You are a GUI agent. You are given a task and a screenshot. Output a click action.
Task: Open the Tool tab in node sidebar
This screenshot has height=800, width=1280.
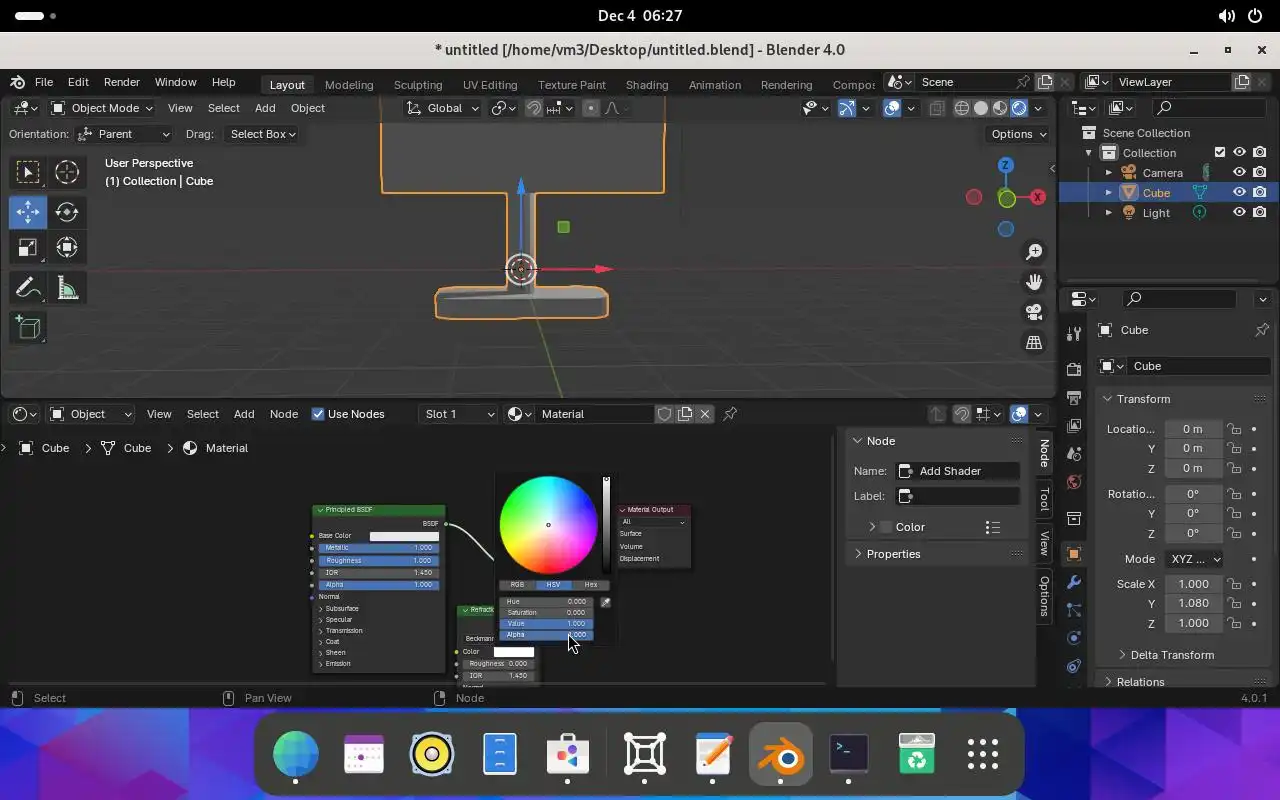point(1044,499)
